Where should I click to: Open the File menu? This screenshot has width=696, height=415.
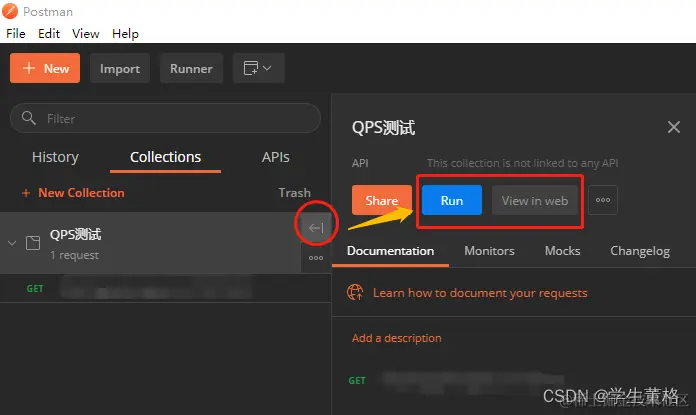16,34
